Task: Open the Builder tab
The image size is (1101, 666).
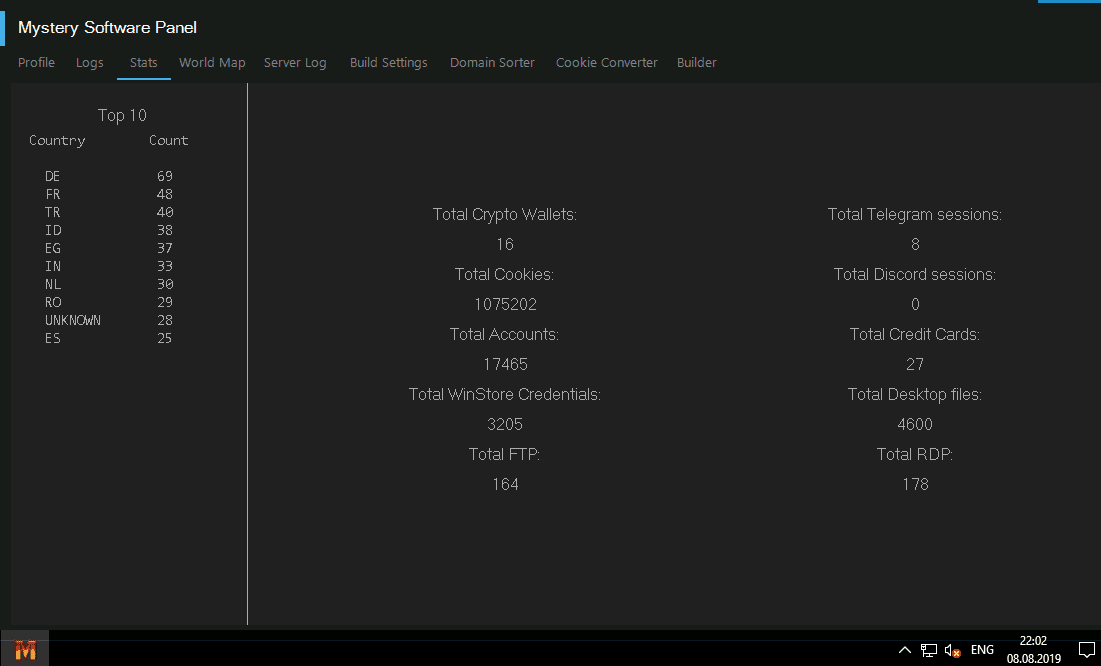Action: 697,63
